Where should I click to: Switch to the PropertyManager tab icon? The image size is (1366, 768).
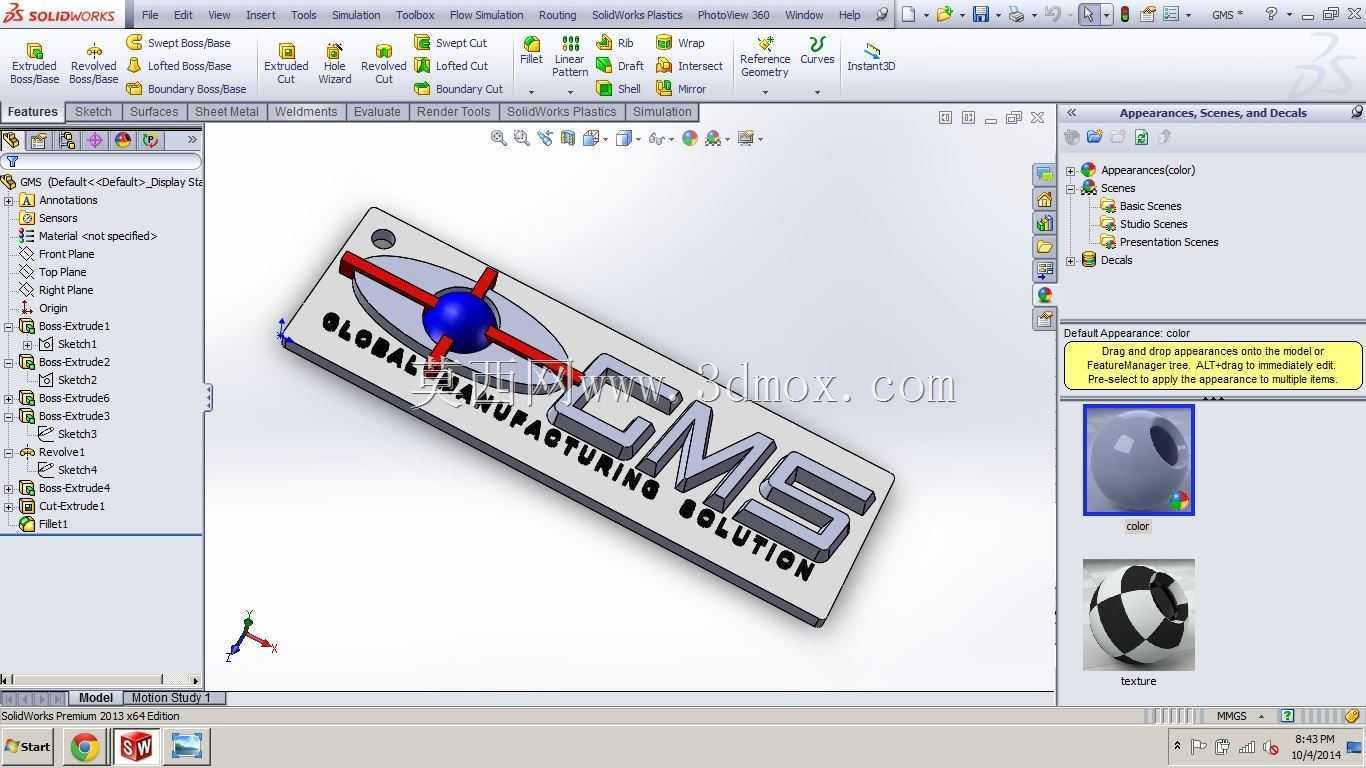(x=39, y=140)
